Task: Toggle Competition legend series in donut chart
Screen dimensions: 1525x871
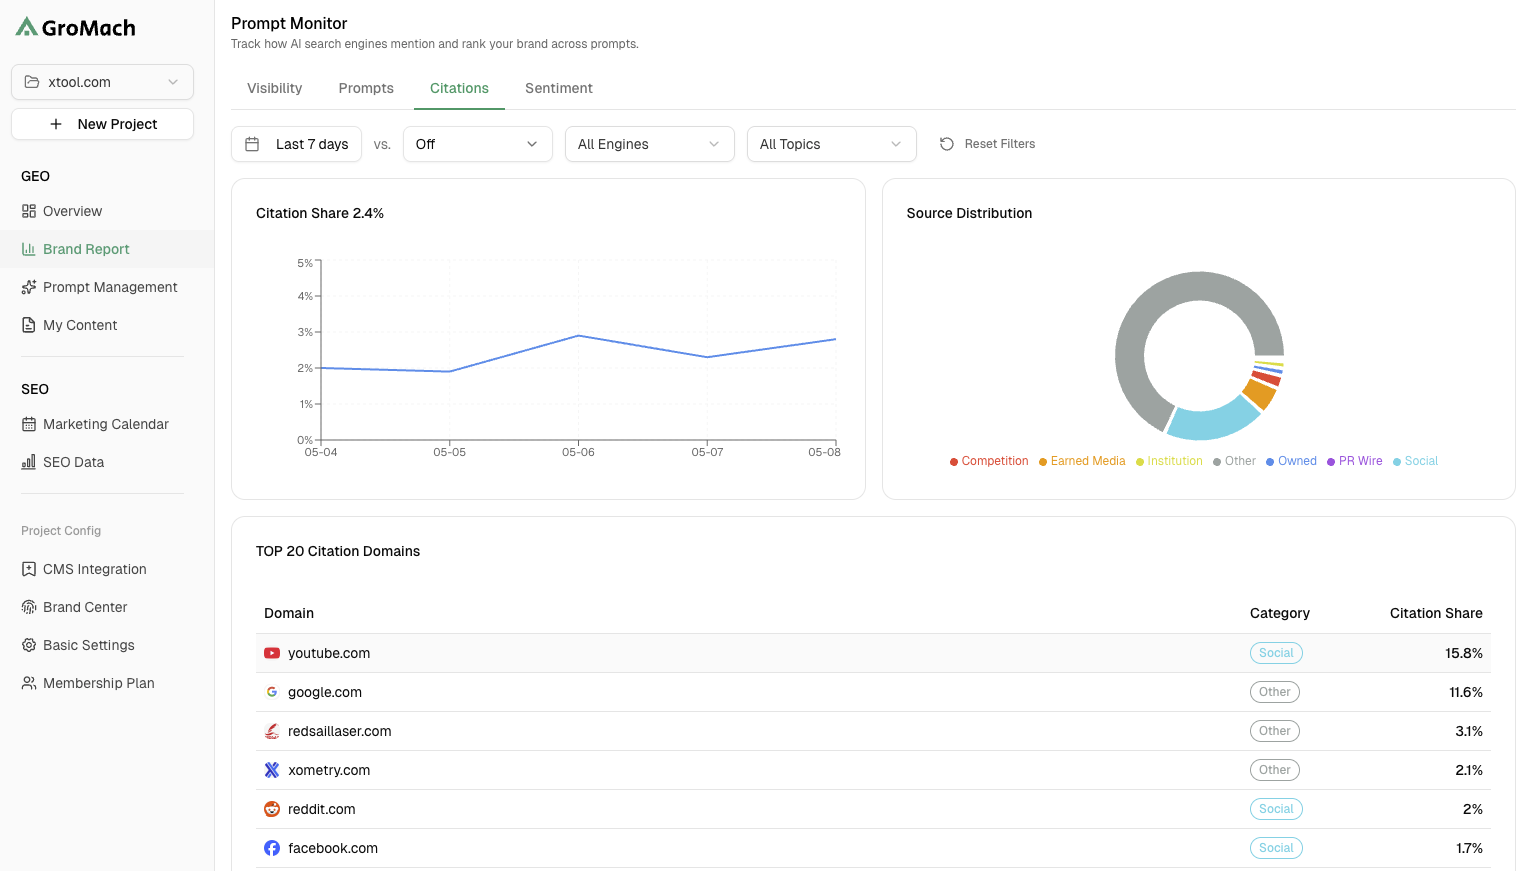Action: [989, 461]
